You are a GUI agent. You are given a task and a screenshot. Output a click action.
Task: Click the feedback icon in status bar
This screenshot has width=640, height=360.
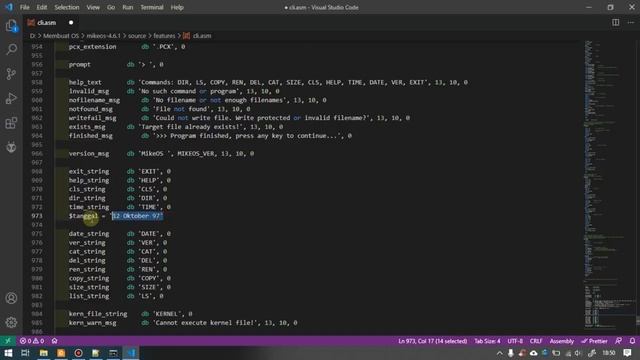[619, 341]
